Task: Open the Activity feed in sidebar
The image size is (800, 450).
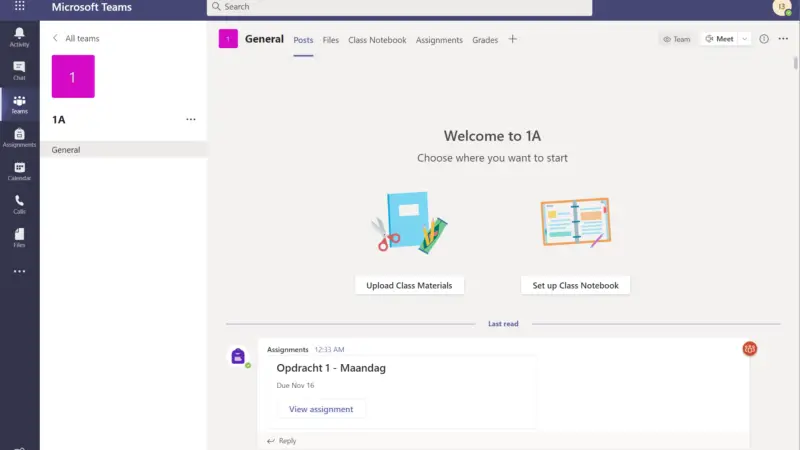Action: pyautogui.click(x=19, y=37)
